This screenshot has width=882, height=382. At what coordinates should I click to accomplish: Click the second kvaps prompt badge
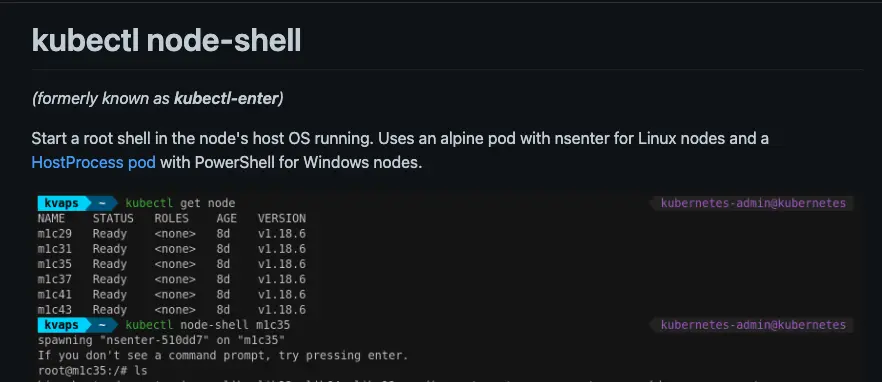coord(61,325)
